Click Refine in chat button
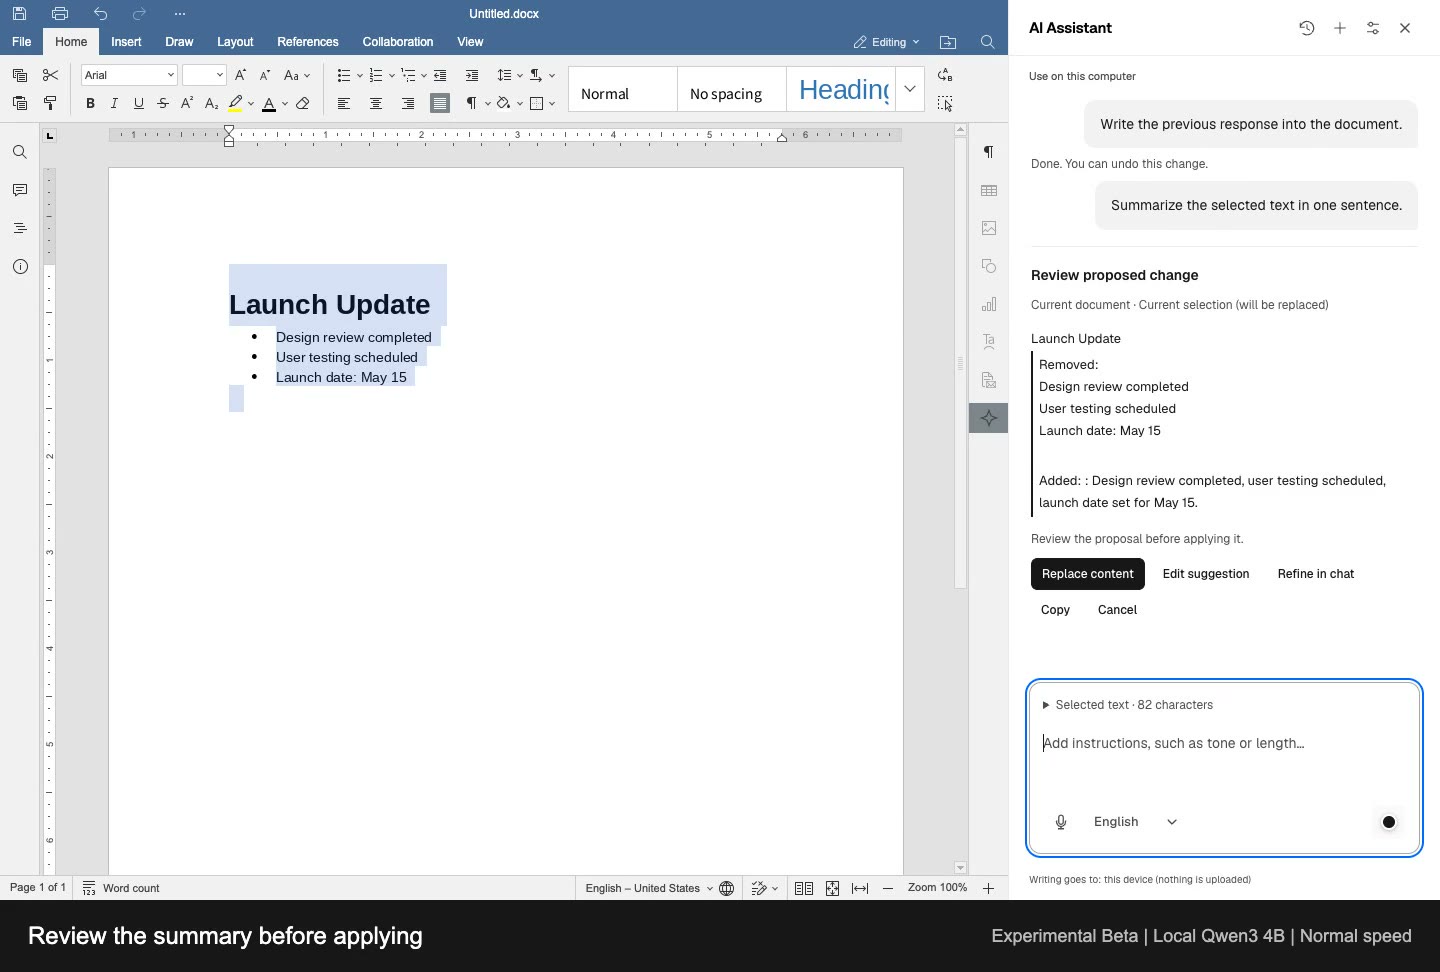 pos(1316,574)
